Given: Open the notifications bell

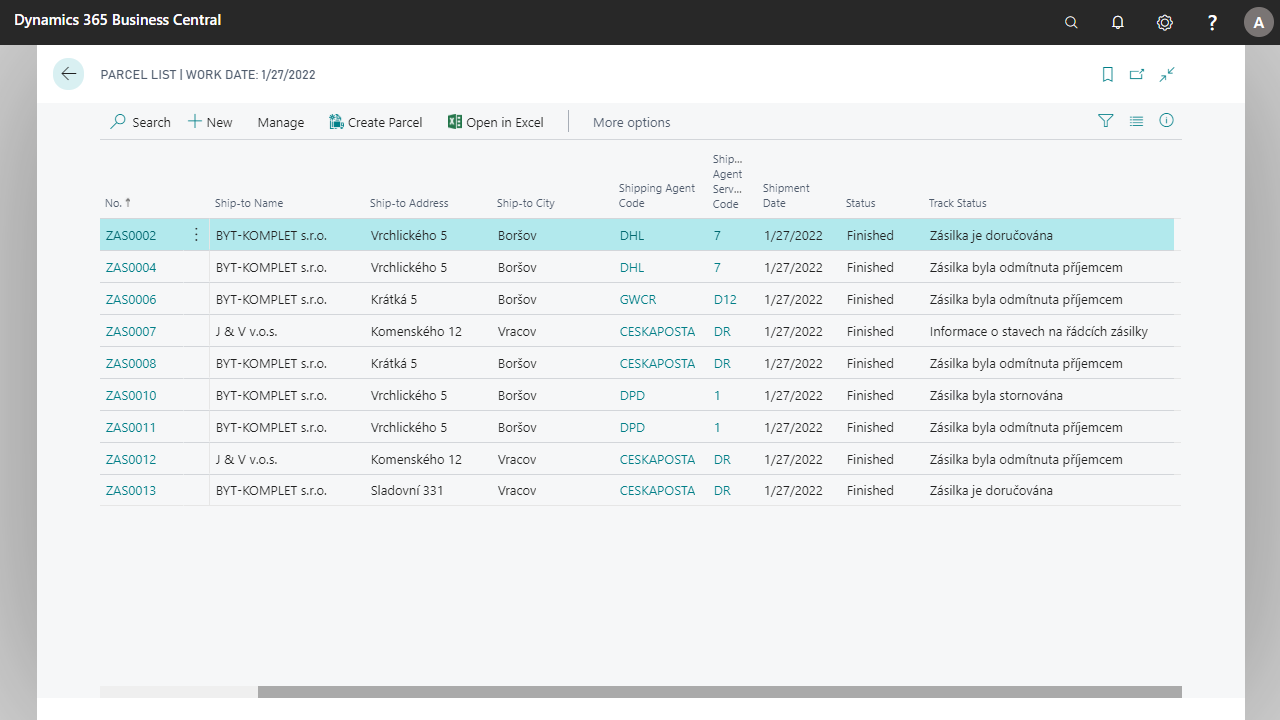Looking at the screenshot, I should pos(1118,22).
